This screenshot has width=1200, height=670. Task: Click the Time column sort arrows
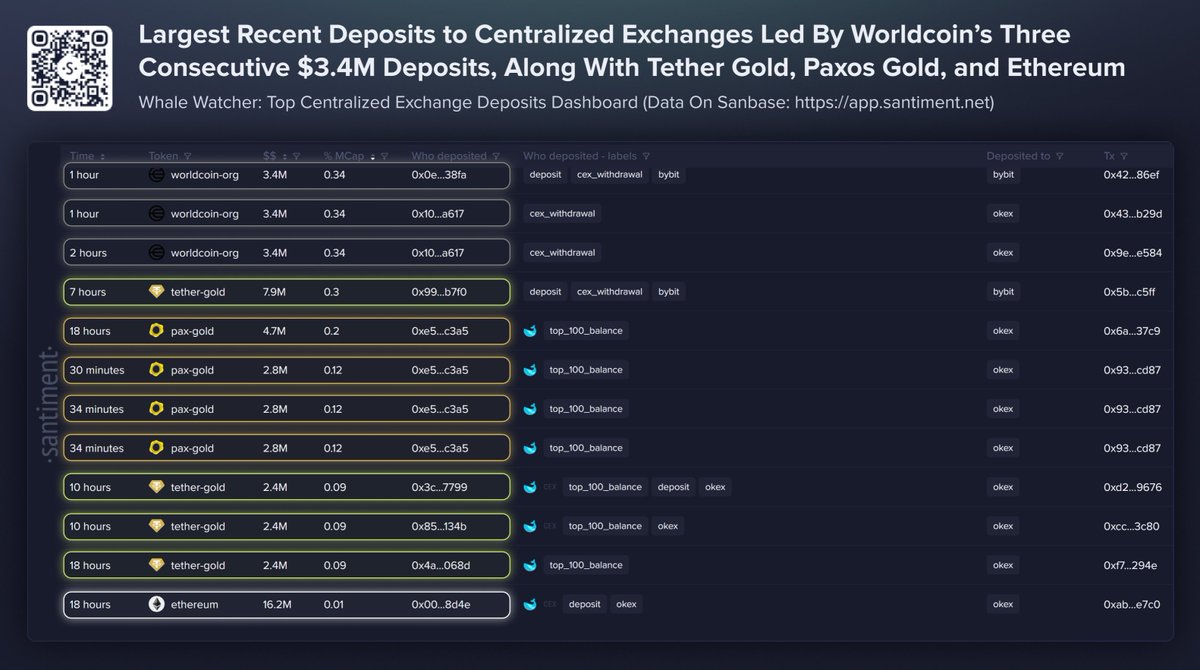click(102, 157)
